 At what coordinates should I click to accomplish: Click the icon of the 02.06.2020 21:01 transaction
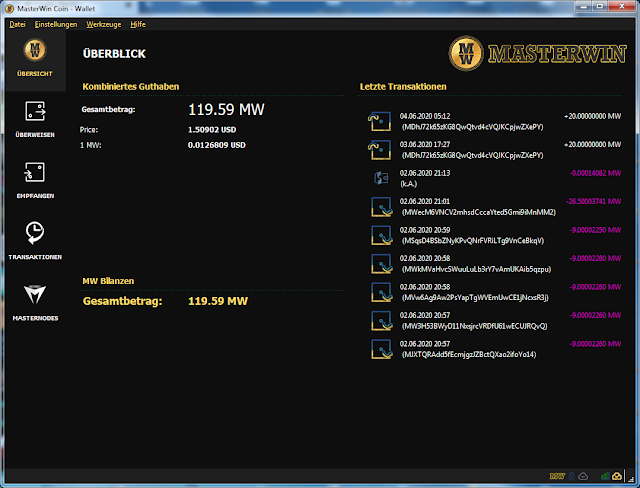[x=382, y=207]
